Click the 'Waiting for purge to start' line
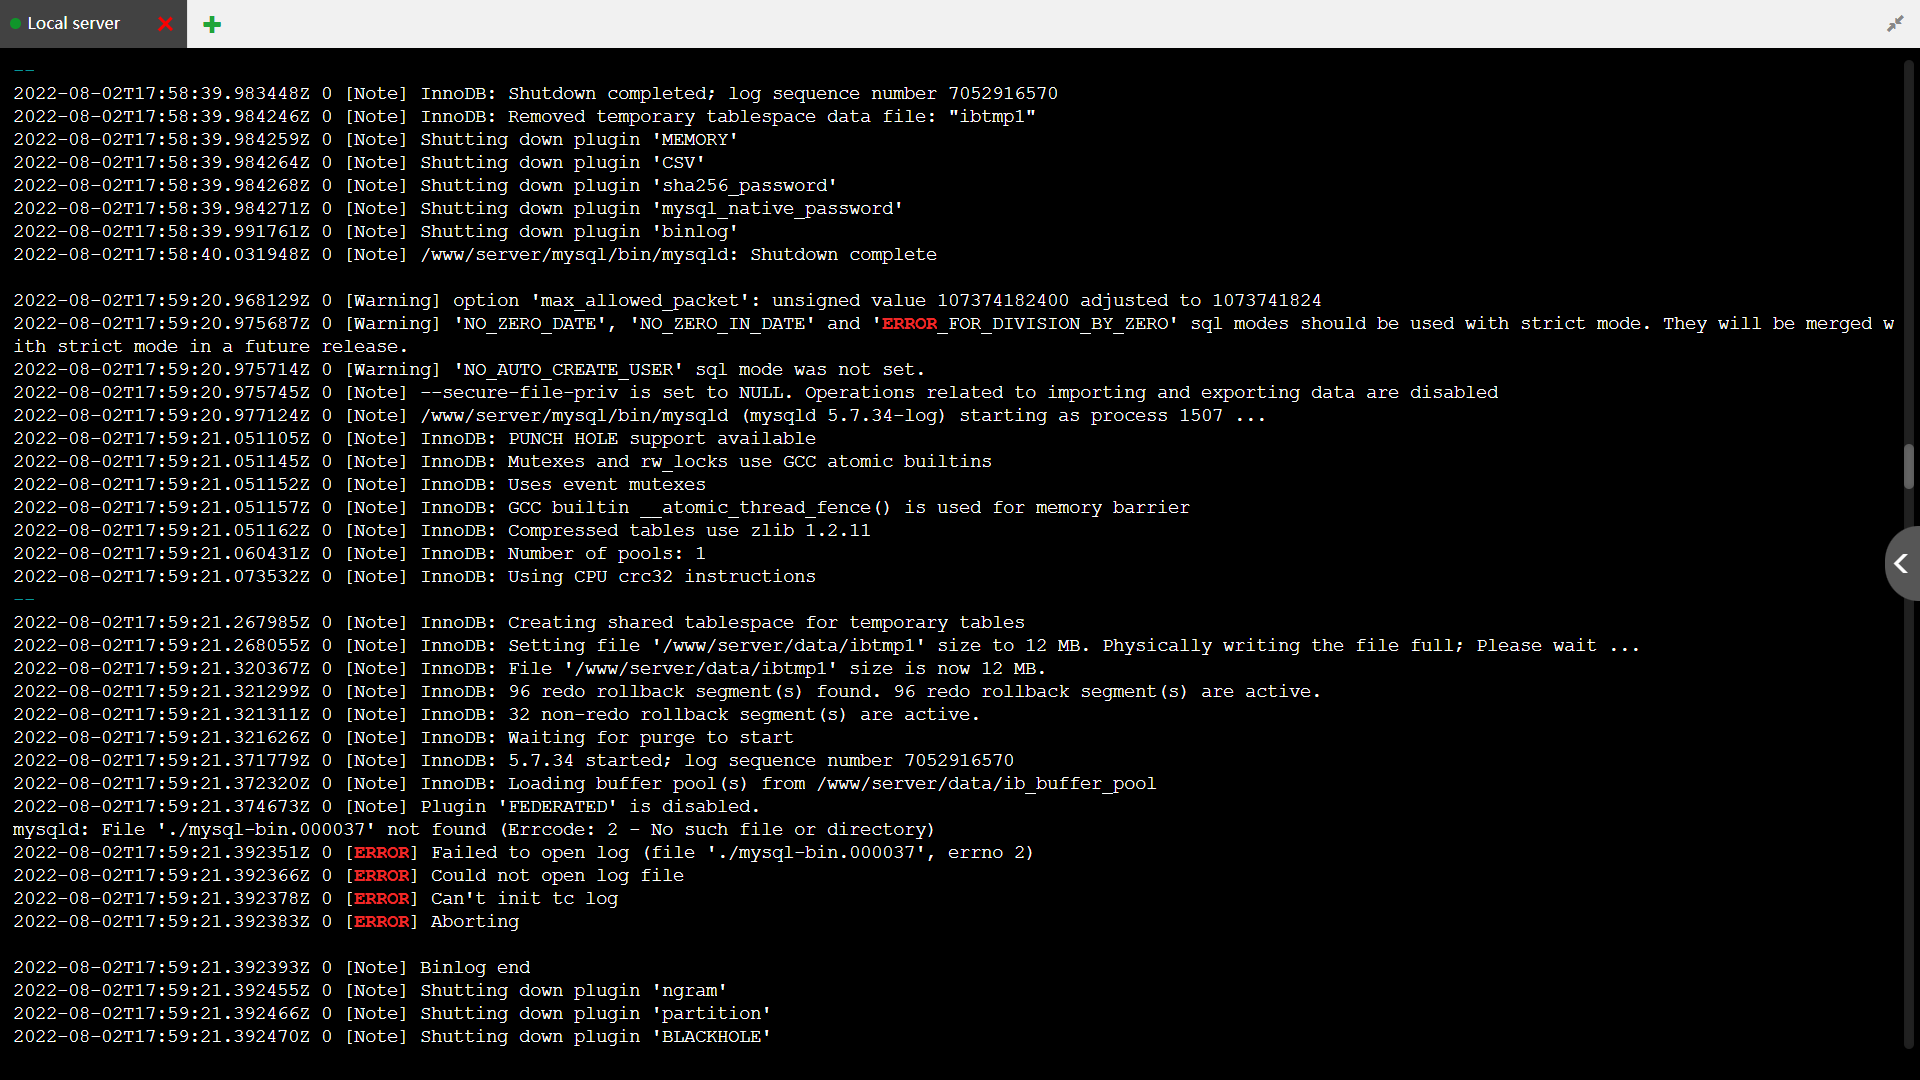Viewport: 1920px width, 1080px height. tap(650, 737)
